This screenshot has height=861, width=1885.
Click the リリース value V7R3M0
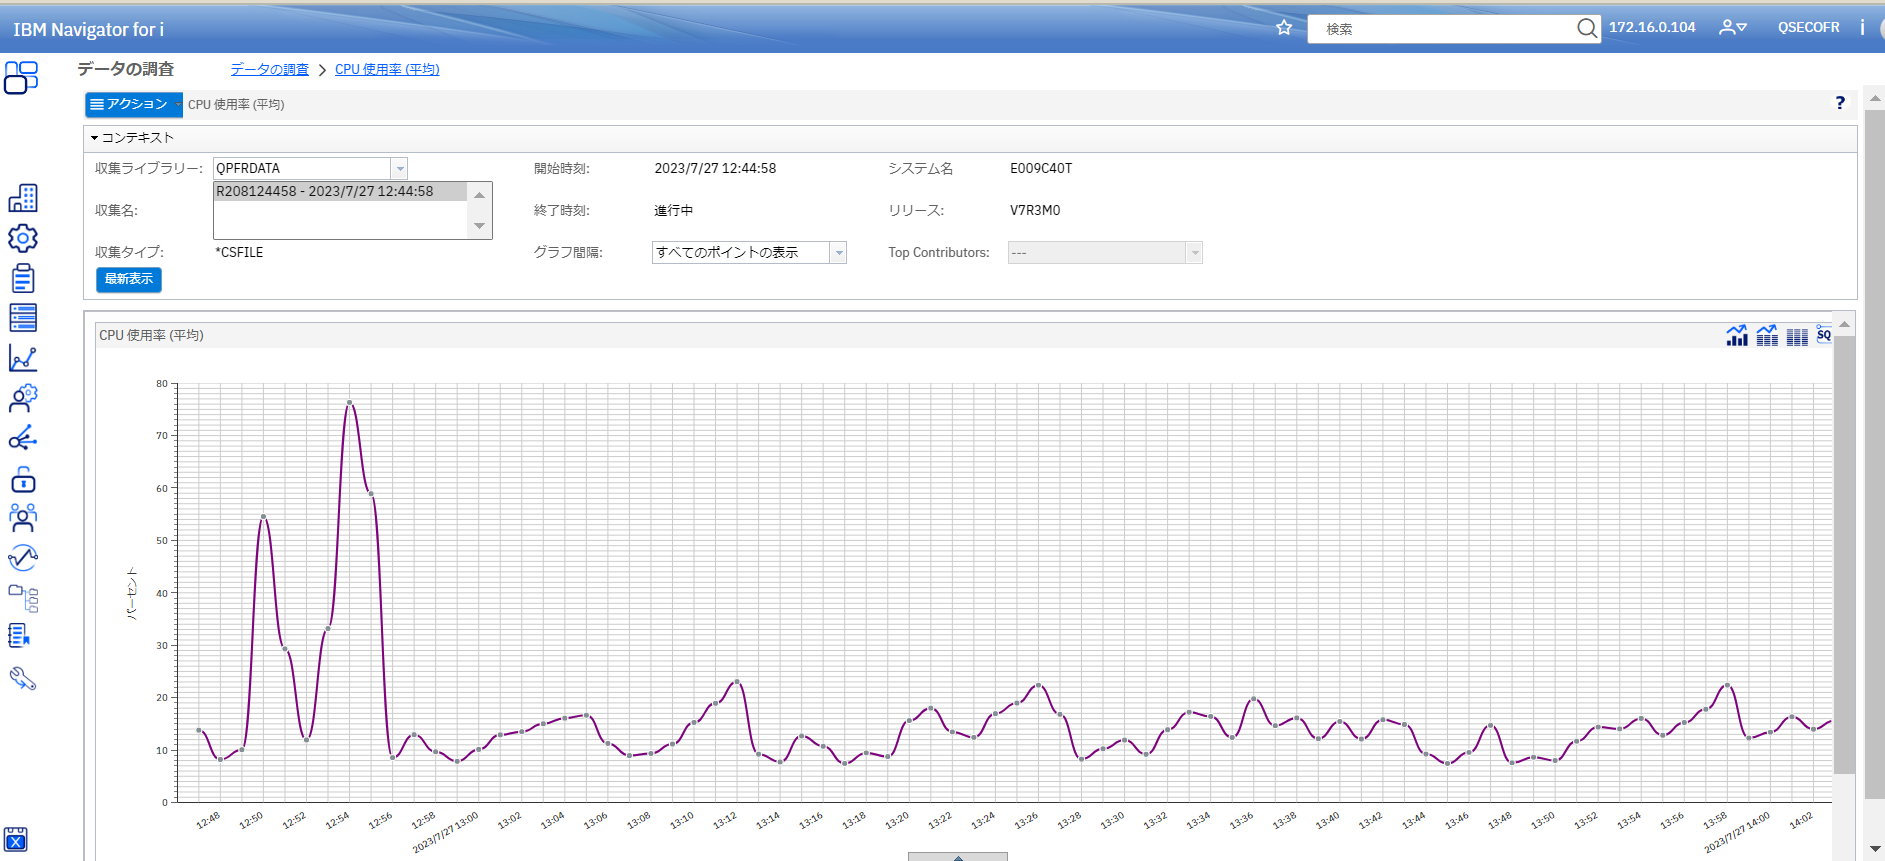point(1035,210)
